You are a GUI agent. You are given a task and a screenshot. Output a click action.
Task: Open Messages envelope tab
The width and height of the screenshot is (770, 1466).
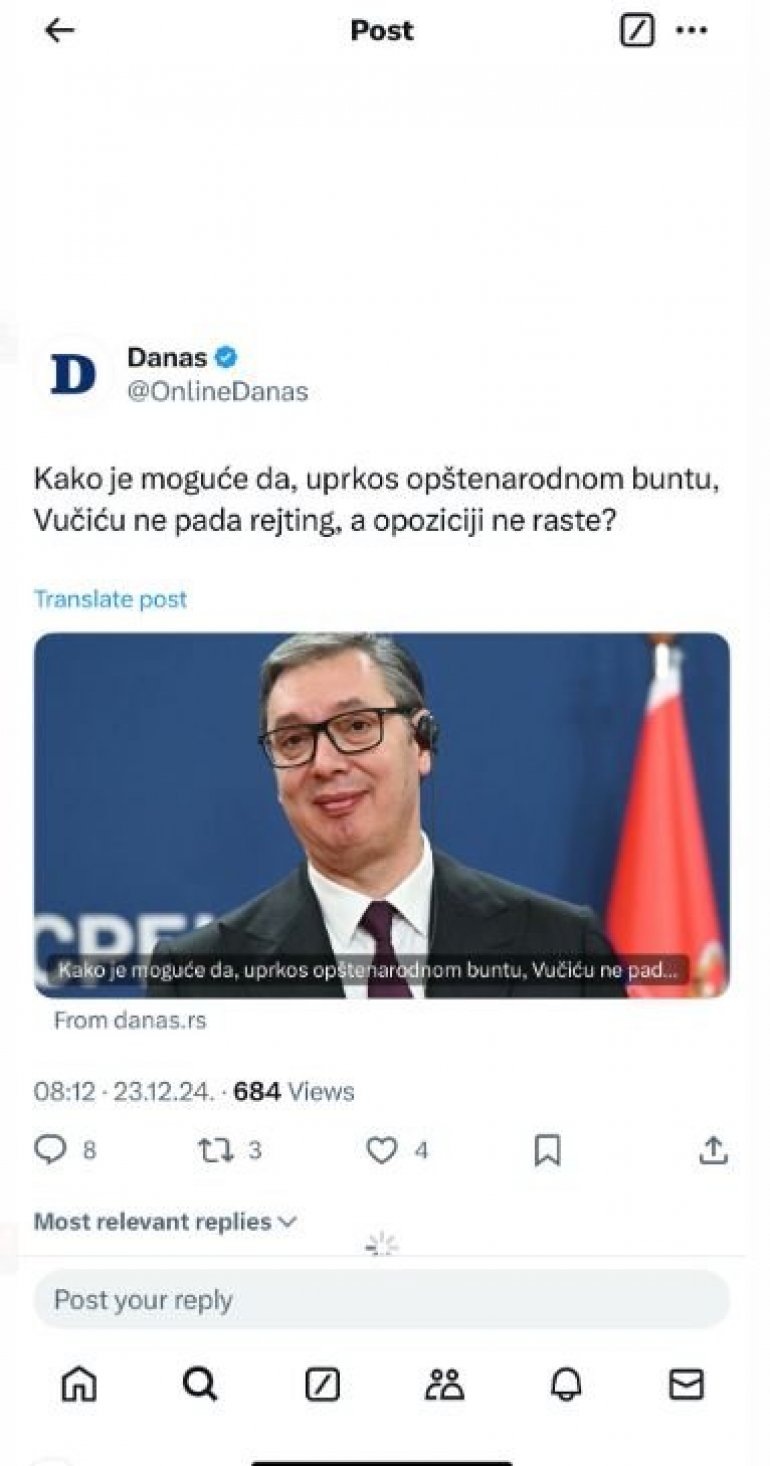686,1385
